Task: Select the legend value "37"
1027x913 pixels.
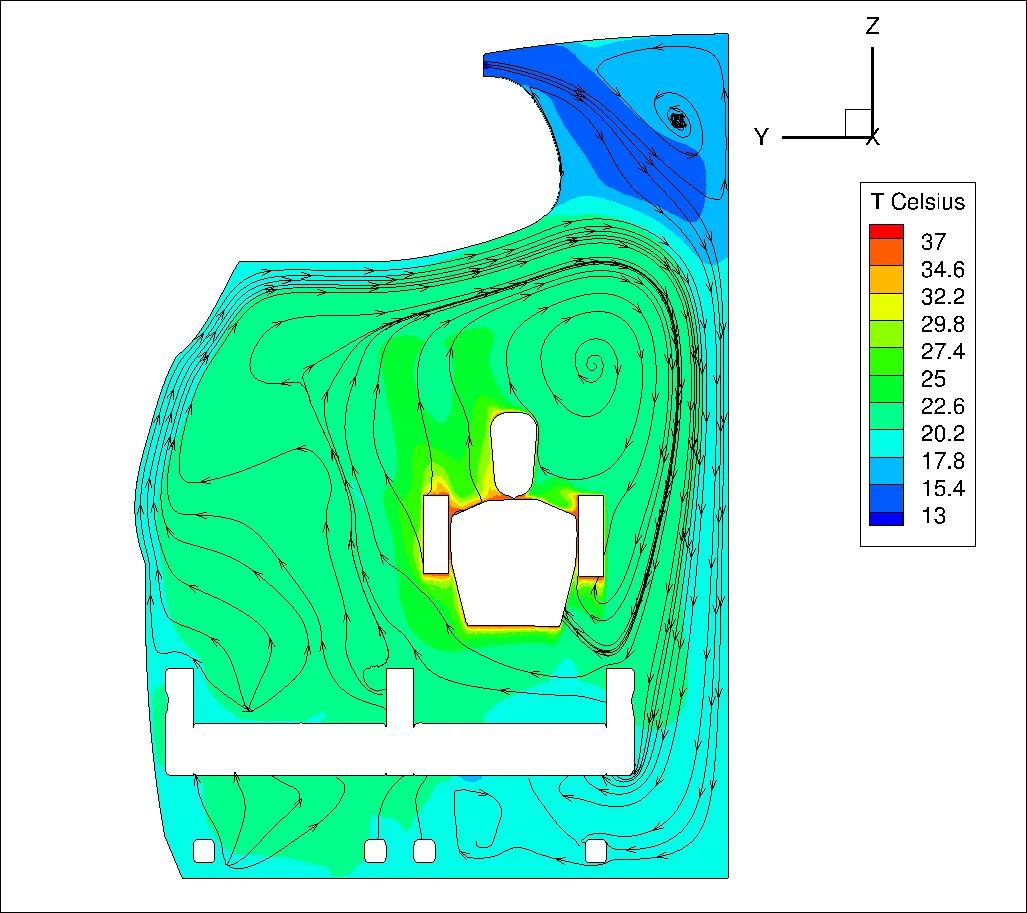Action: 933,242
